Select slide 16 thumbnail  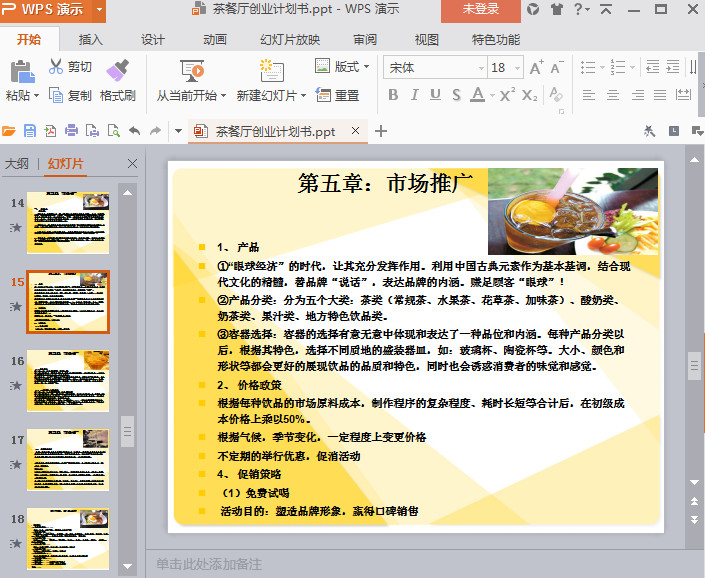(68, 381)
